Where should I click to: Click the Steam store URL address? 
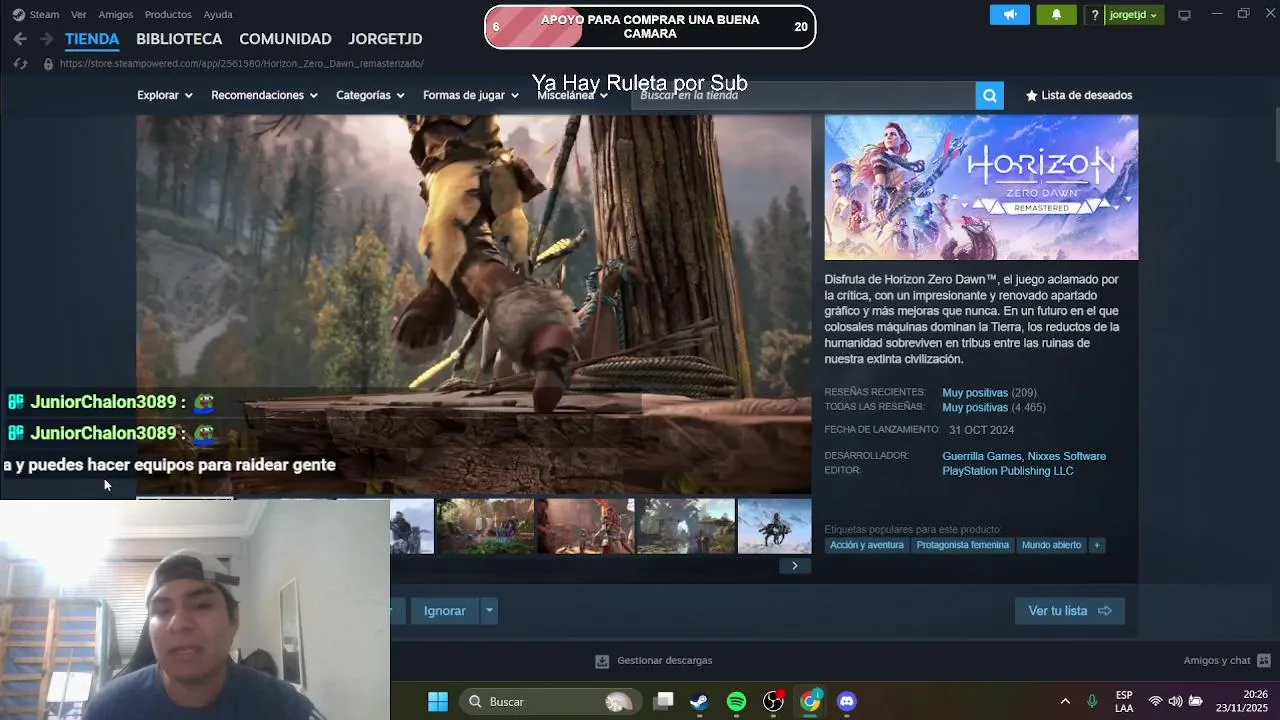pos(241,63)
